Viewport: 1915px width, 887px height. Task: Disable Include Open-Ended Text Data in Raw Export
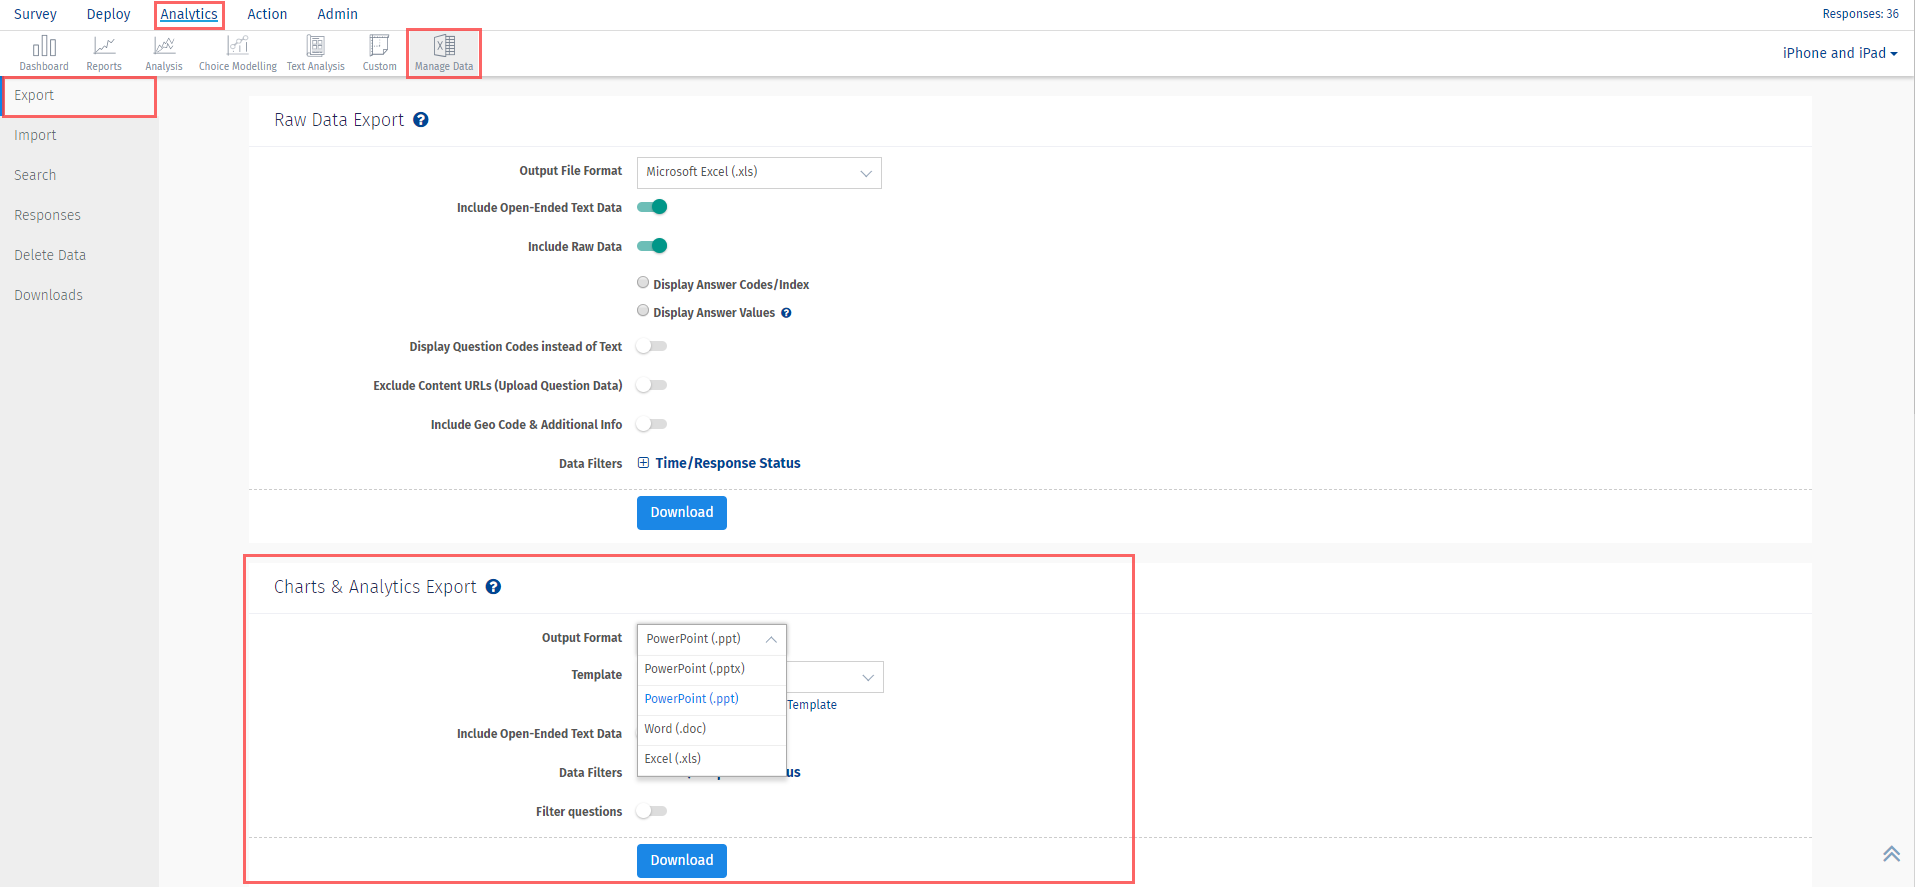coord(652,207)
